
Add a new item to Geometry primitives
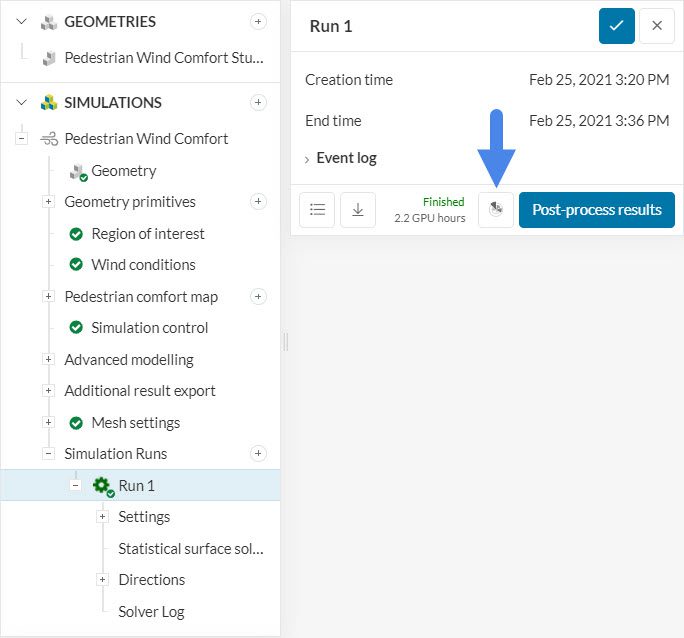point(258,202)
